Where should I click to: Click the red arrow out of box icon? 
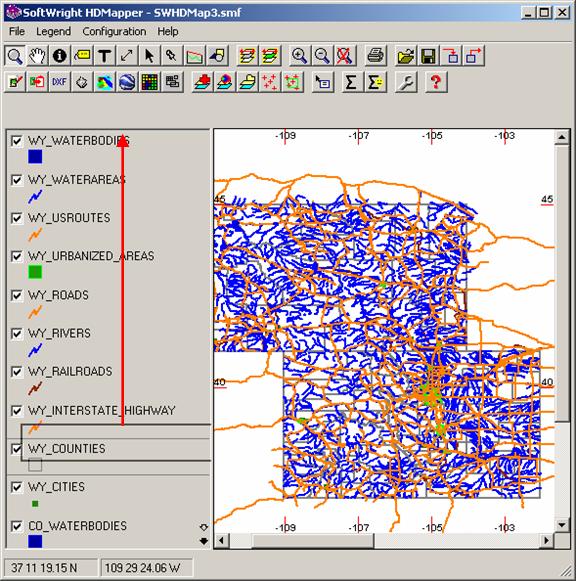[x=473, y=56]
